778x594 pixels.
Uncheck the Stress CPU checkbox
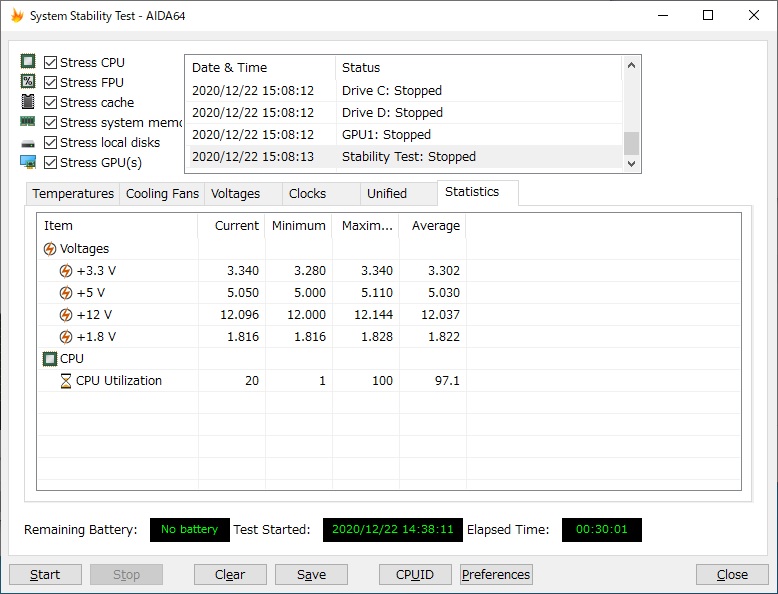(51, 62)
